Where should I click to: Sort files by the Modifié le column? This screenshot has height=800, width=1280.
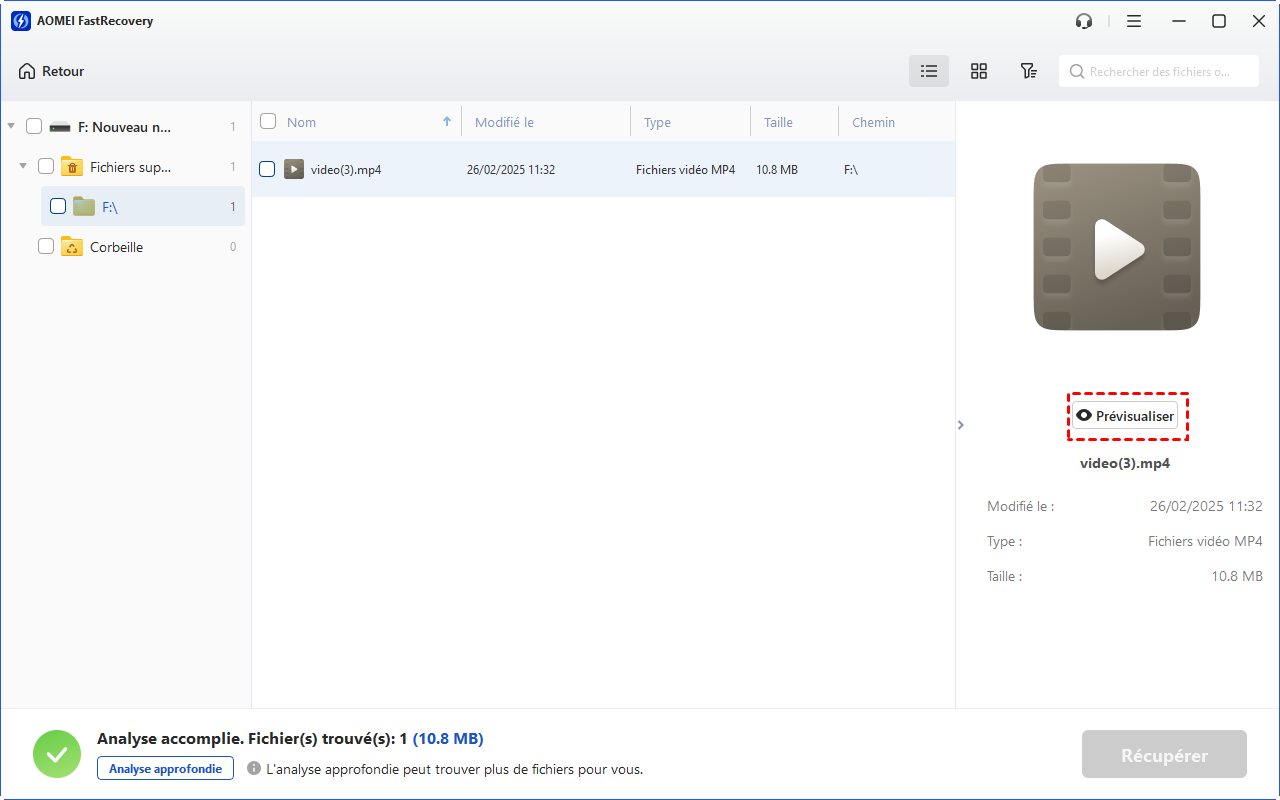[x=504, y=123]
